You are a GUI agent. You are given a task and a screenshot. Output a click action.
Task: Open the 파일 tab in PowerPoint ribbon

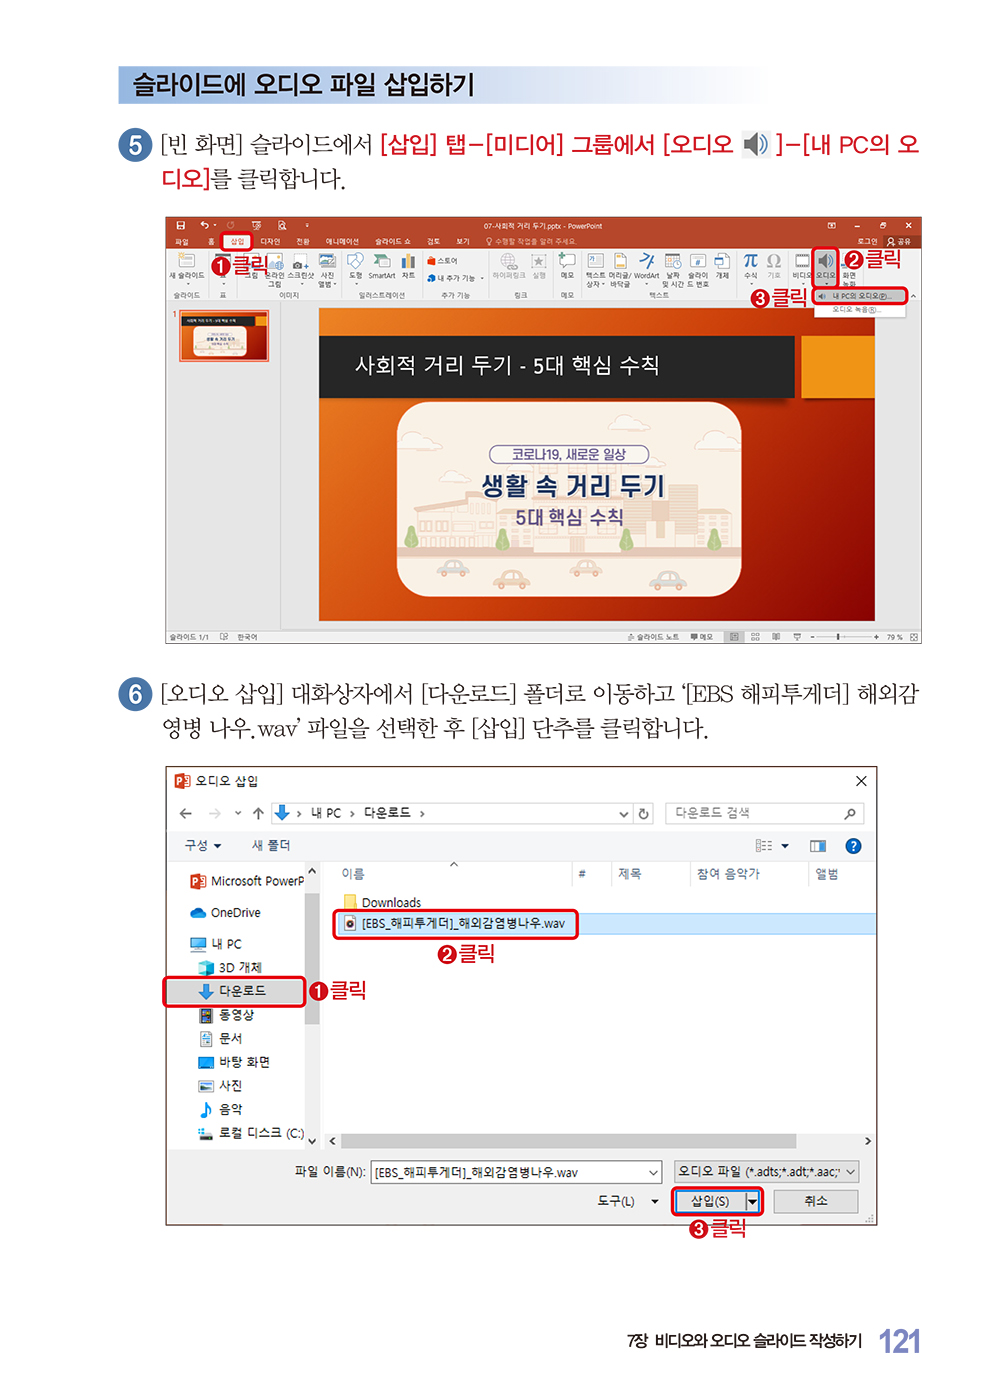coord(182,242)
